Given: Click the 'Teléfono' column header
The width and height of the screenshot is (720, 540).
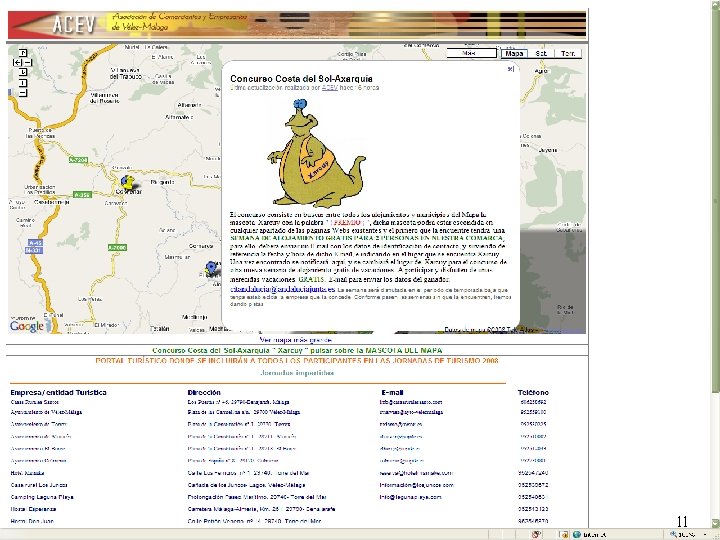Looking at the screenshot, I should point(533,392).
